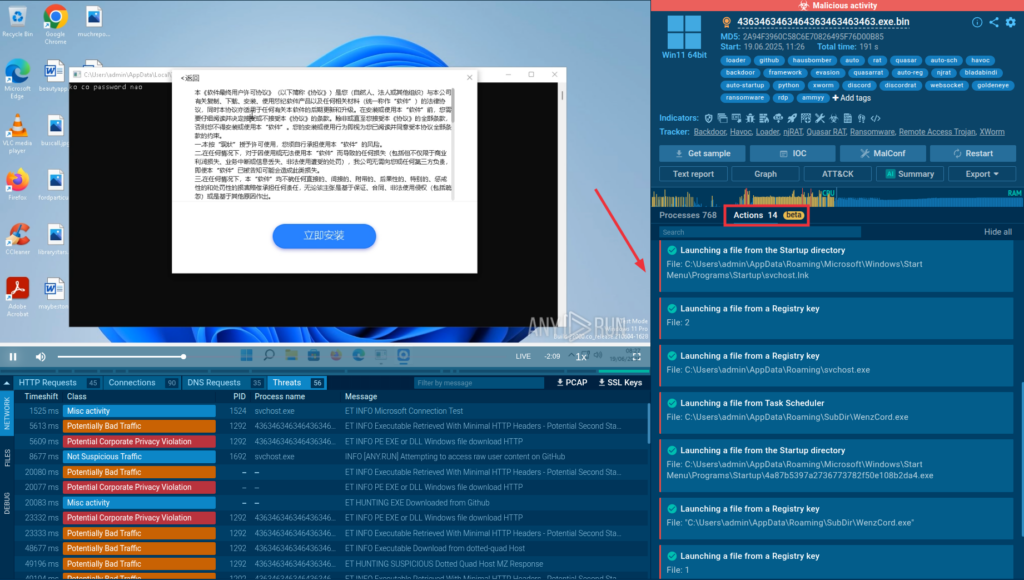Image resolution: width=1024 pixels, height=580 pixels.
Task: Click the Restart button
Action: [x=972, y=153]
